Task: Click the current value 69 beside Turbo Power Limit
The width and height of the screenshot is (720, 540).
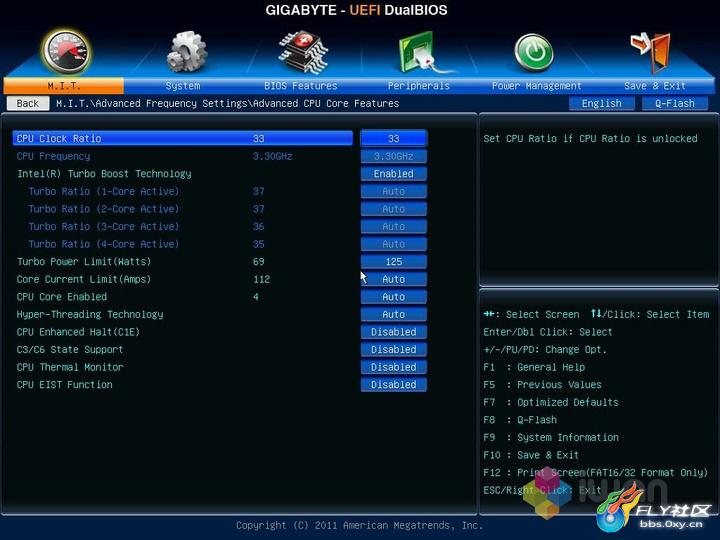Action: pos(259,261)
